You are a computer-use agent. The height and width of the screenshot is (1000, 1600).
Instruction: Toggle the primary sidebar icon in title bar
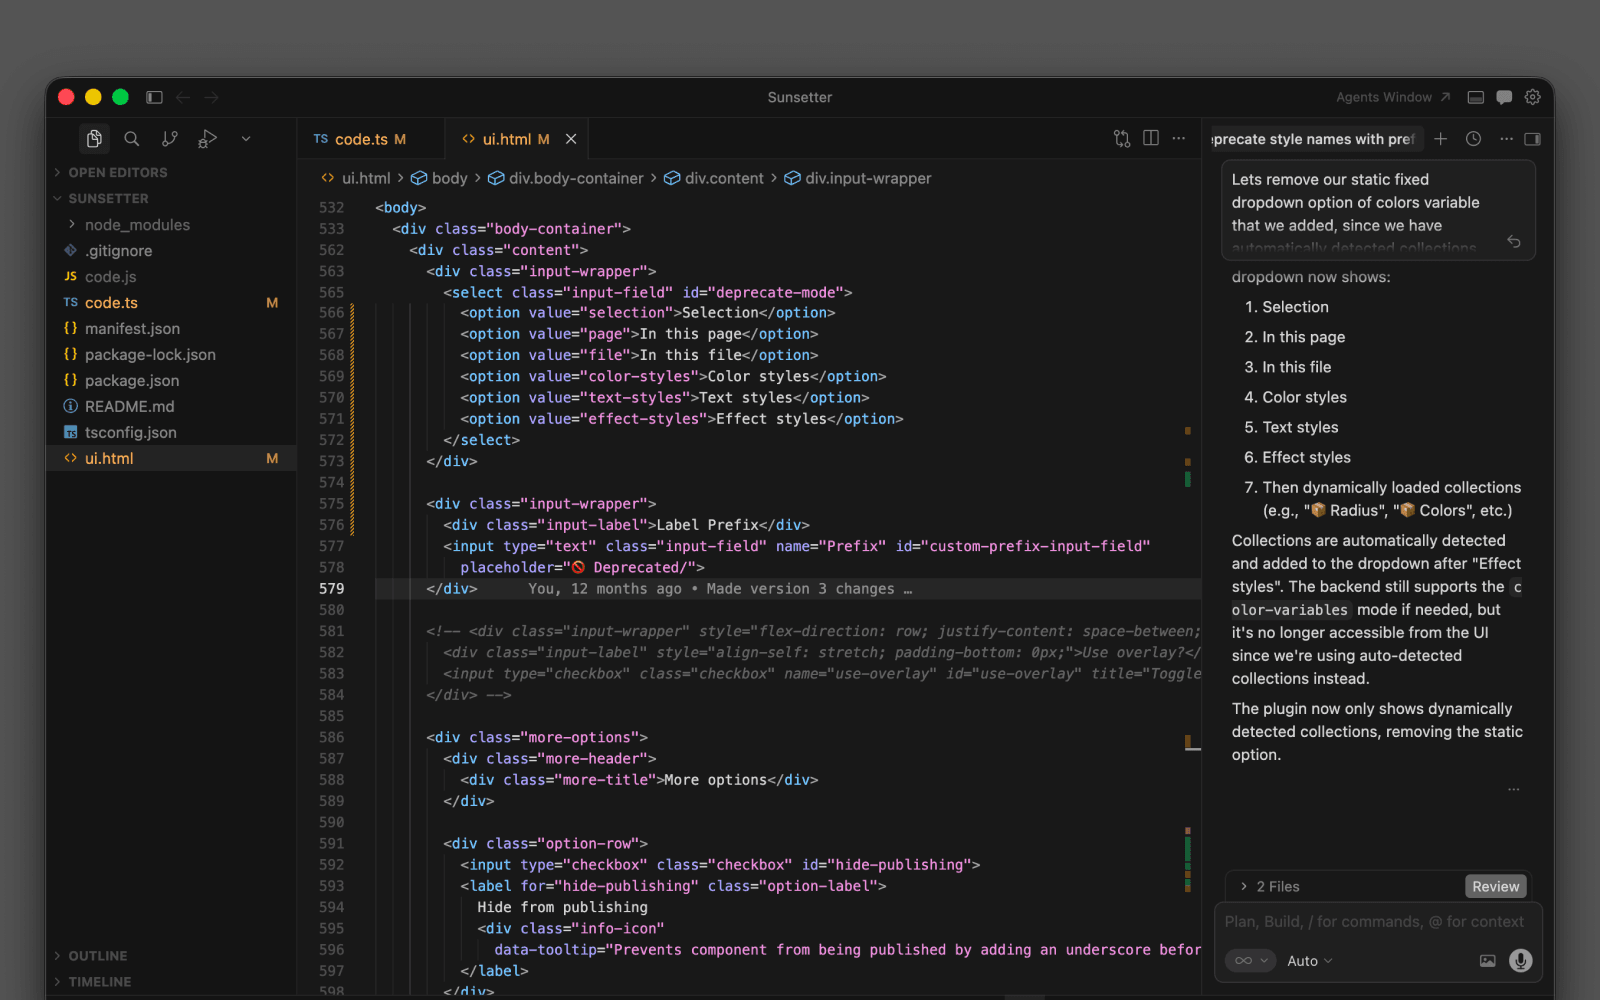154,97
